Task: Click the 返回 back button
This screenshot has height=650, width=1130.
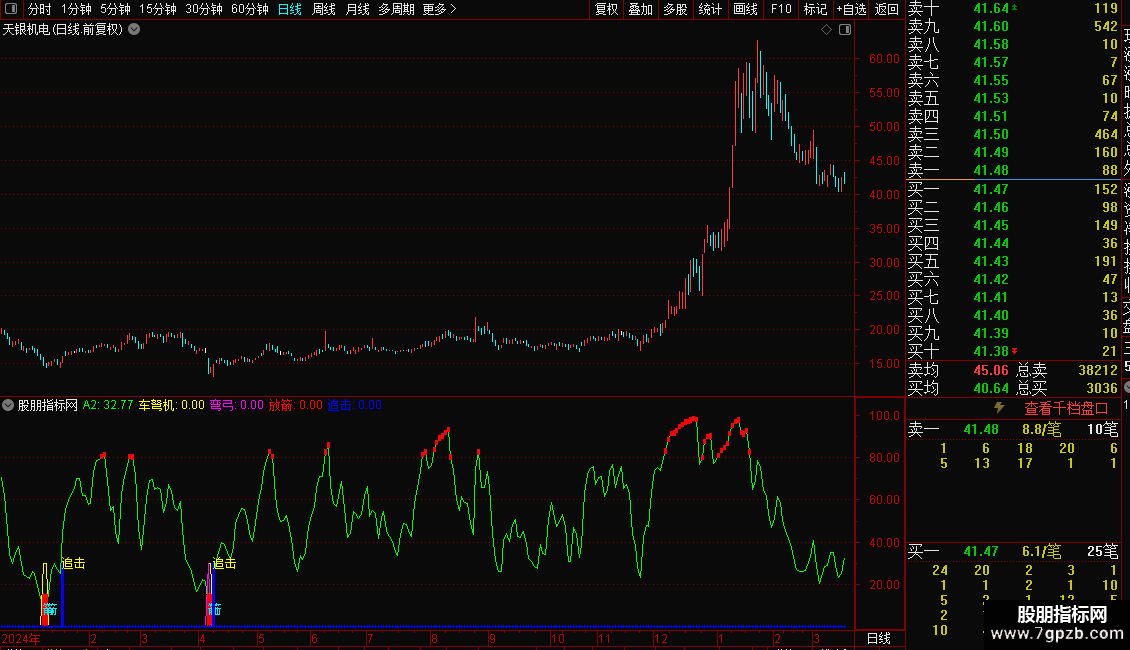Action: click(x=886, y=9)
